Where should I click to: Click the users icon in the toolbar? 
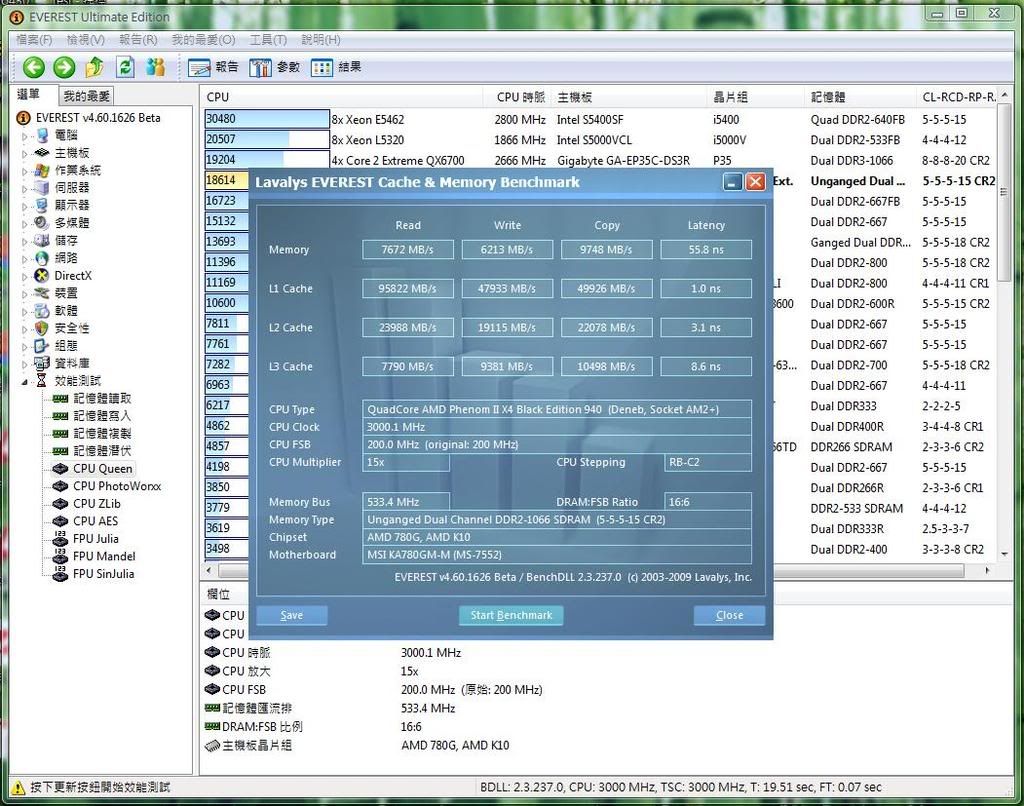pos(155,67)
